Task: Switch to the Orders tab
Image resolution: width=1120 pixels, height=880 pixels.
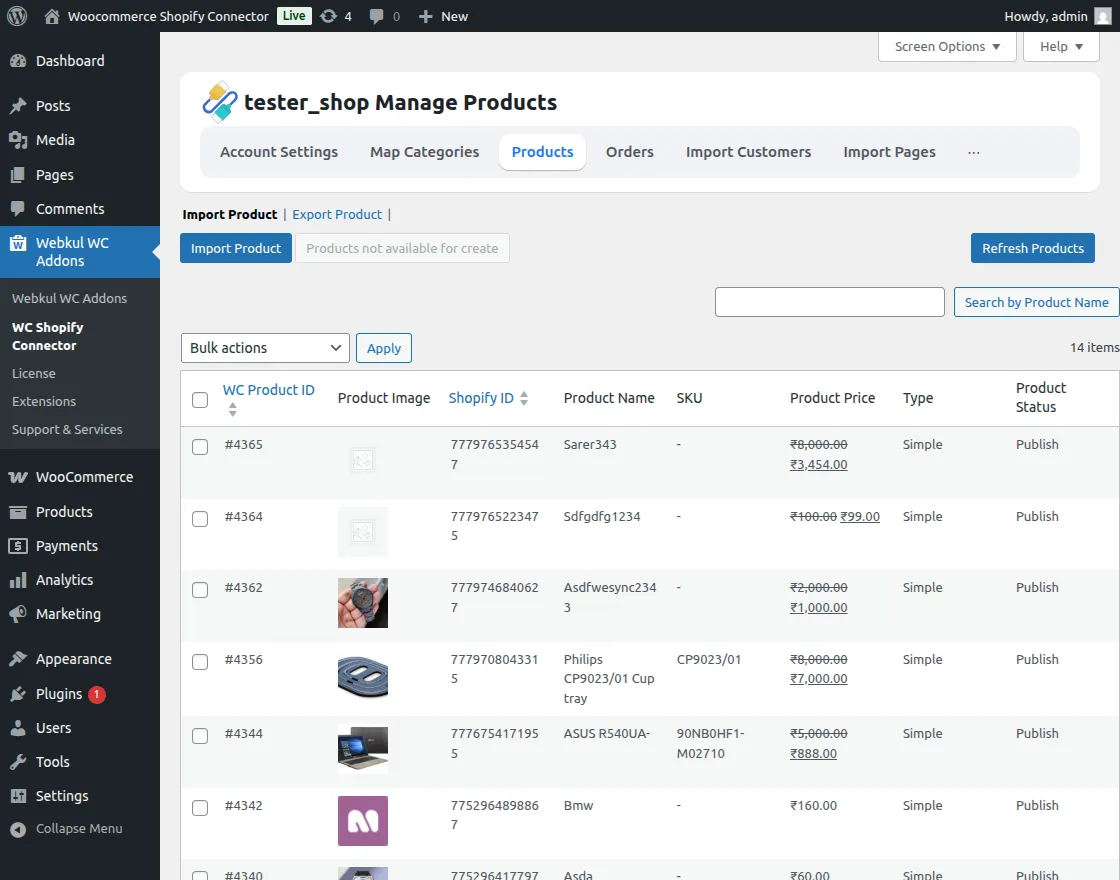Action: (629, 152)
